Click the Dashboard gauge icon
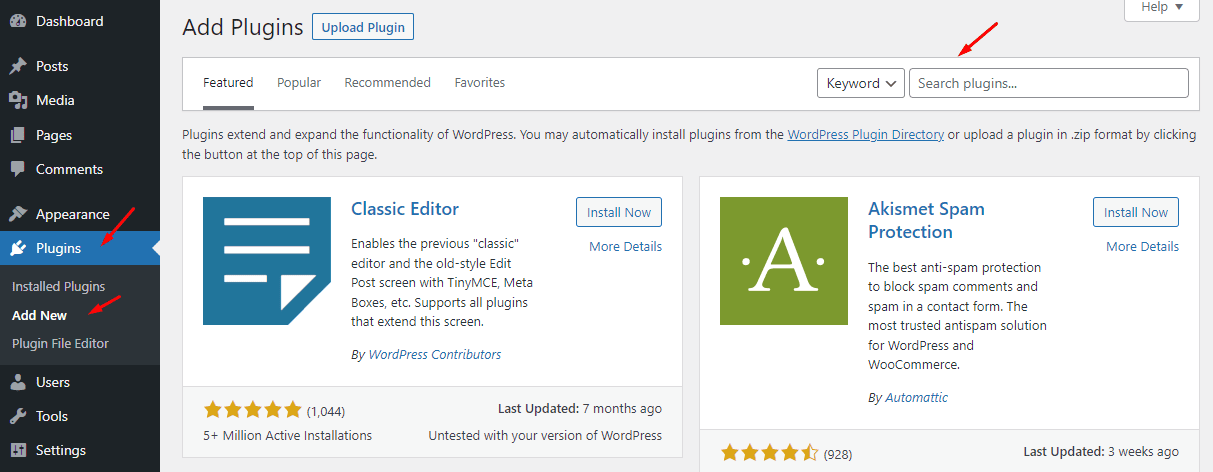Image resolution: width=1213 pixels, height=472 pixels. click(18, 21)
